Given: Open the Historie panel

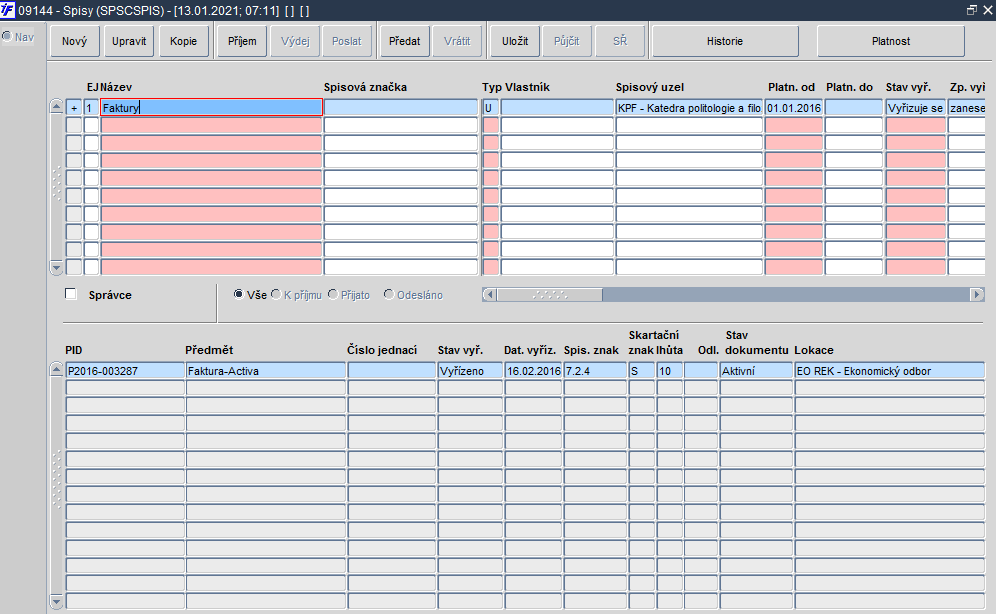Looking at the screenshot, I should coord(725,41).
